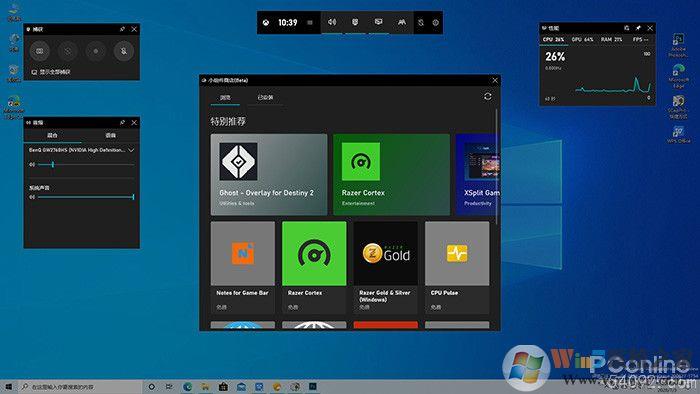The height and width of the screenshot is (394, 700).
Task: Click the show all captures link
Action: 51,72
